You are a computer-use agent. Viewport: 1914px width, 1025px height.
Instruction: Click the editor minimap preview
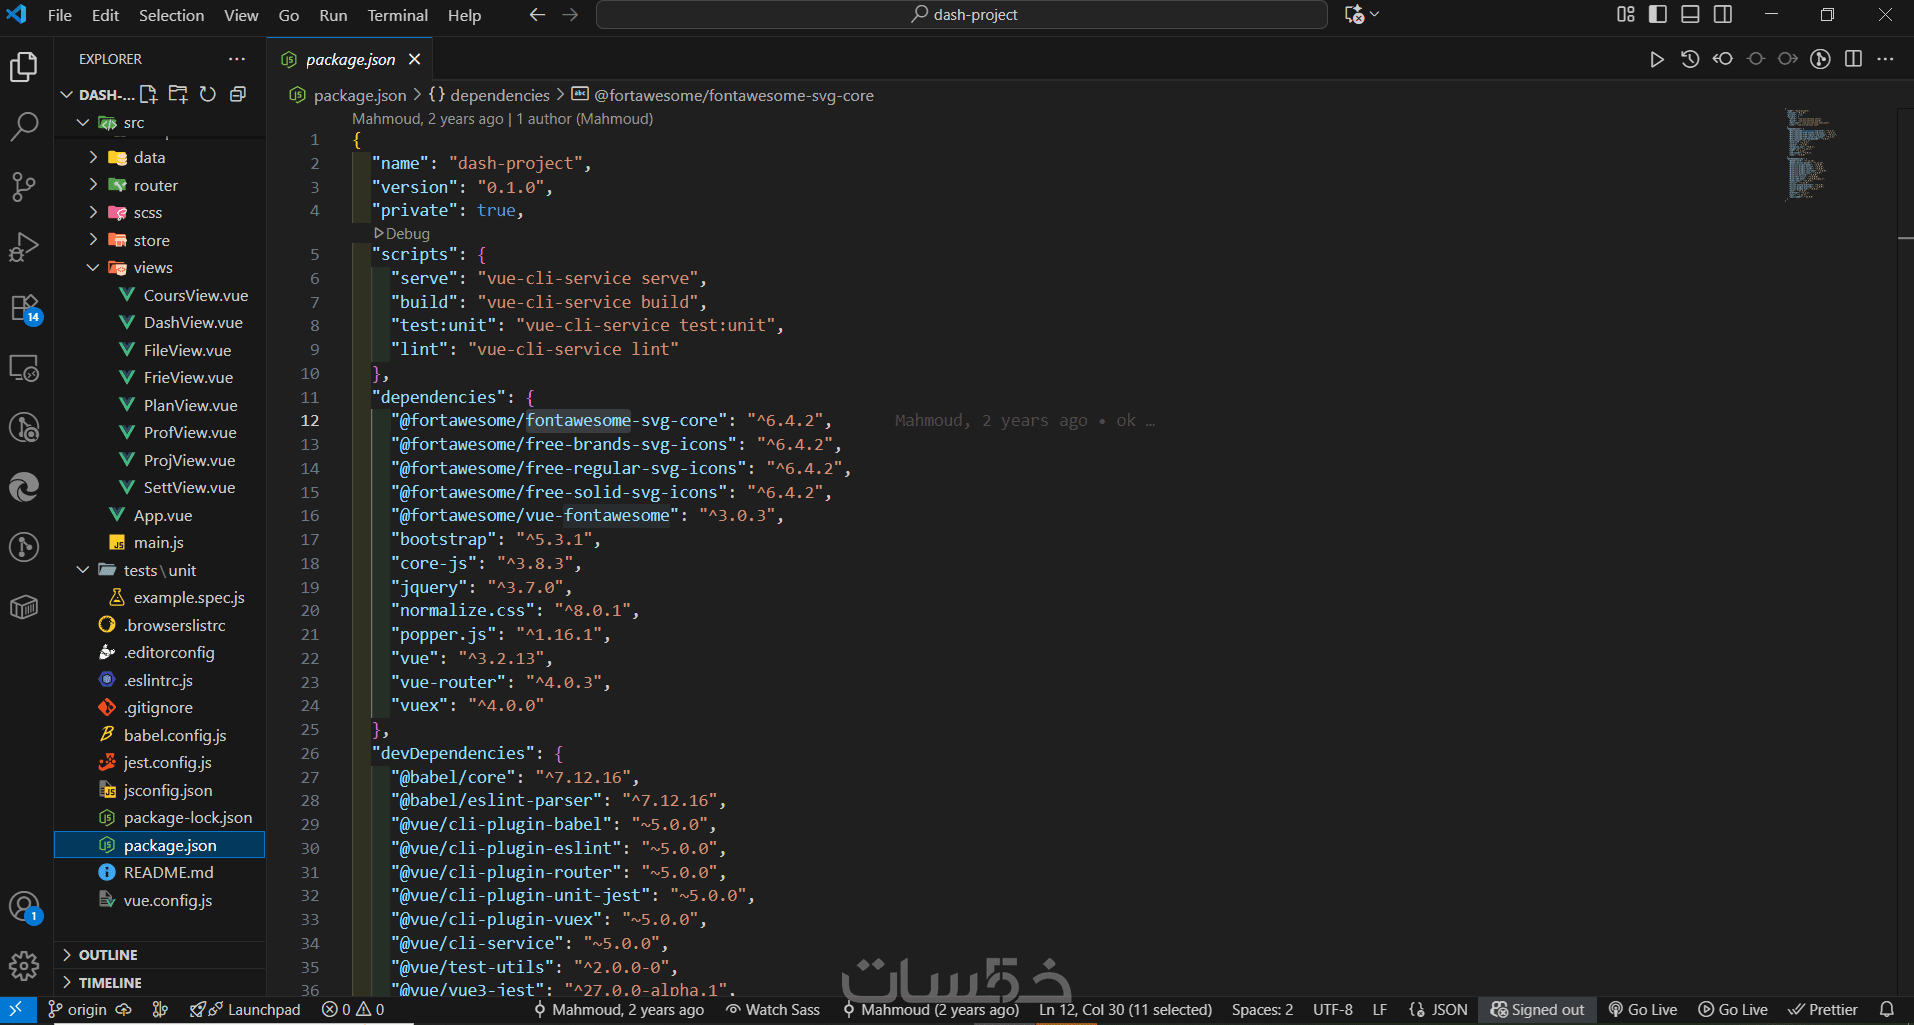pyautogui.click(x=1811, y=154)
